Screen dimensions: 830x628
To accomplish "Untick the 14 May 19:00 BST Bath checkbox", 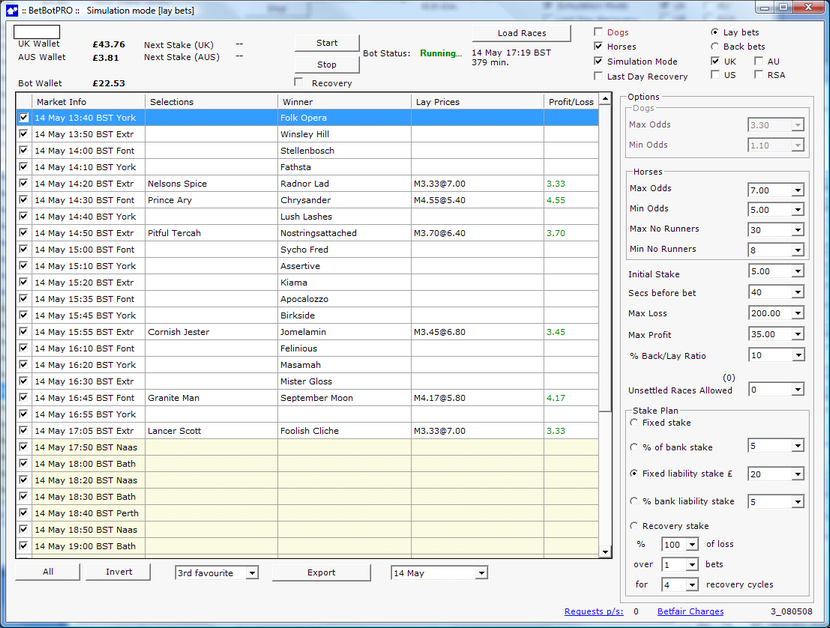I will coord(23,545).
